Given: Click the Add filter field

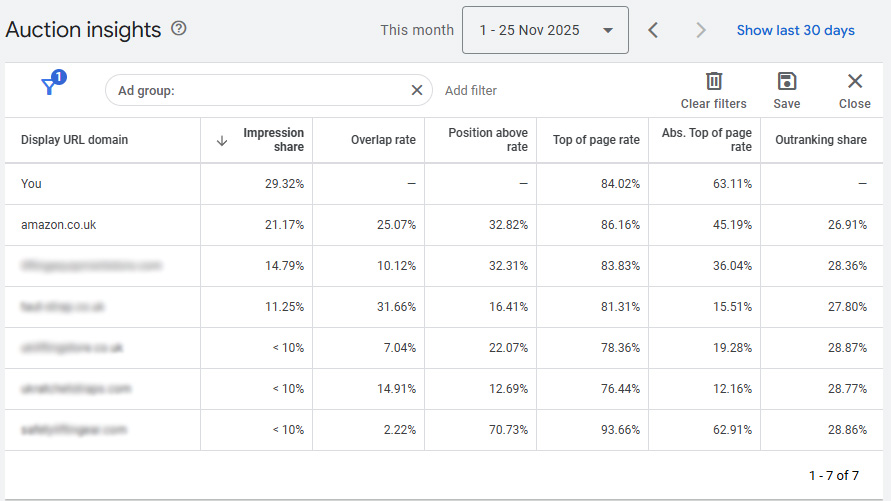Looking at the screenshot, I should (x=471, y=91).
